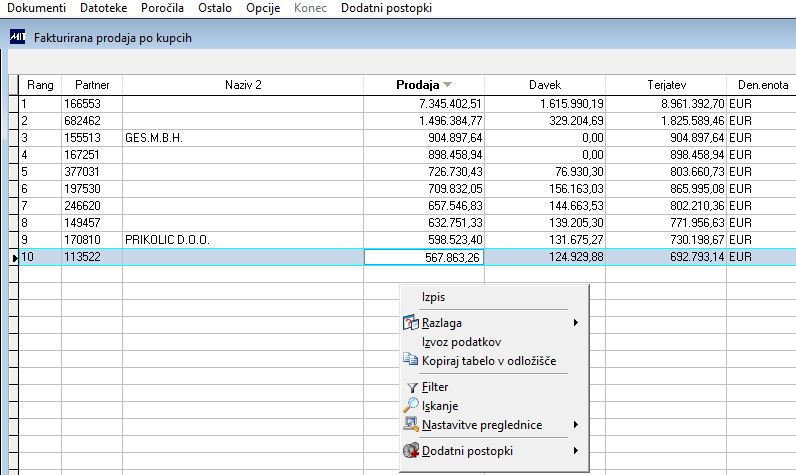
Task: Open the Datoteke menu
Action: click(x=104, y=8)
